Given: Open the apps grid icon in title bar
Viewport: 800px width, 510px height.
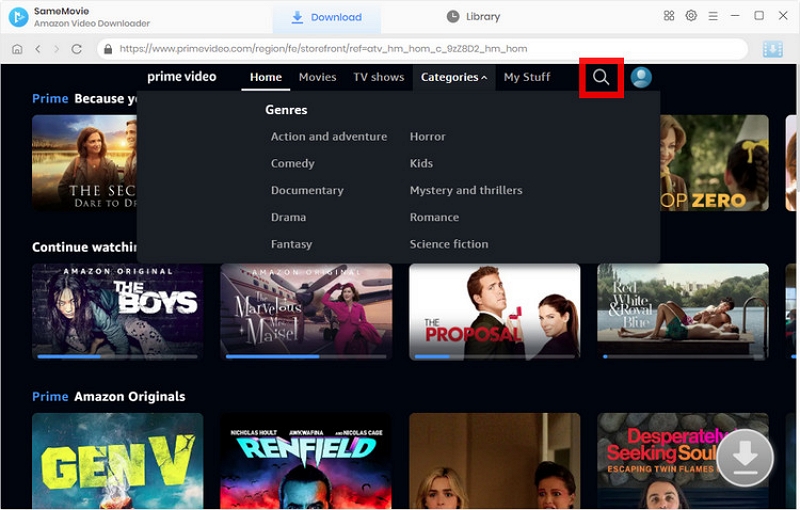Looking at the screenshot, I should pos(669,16).
